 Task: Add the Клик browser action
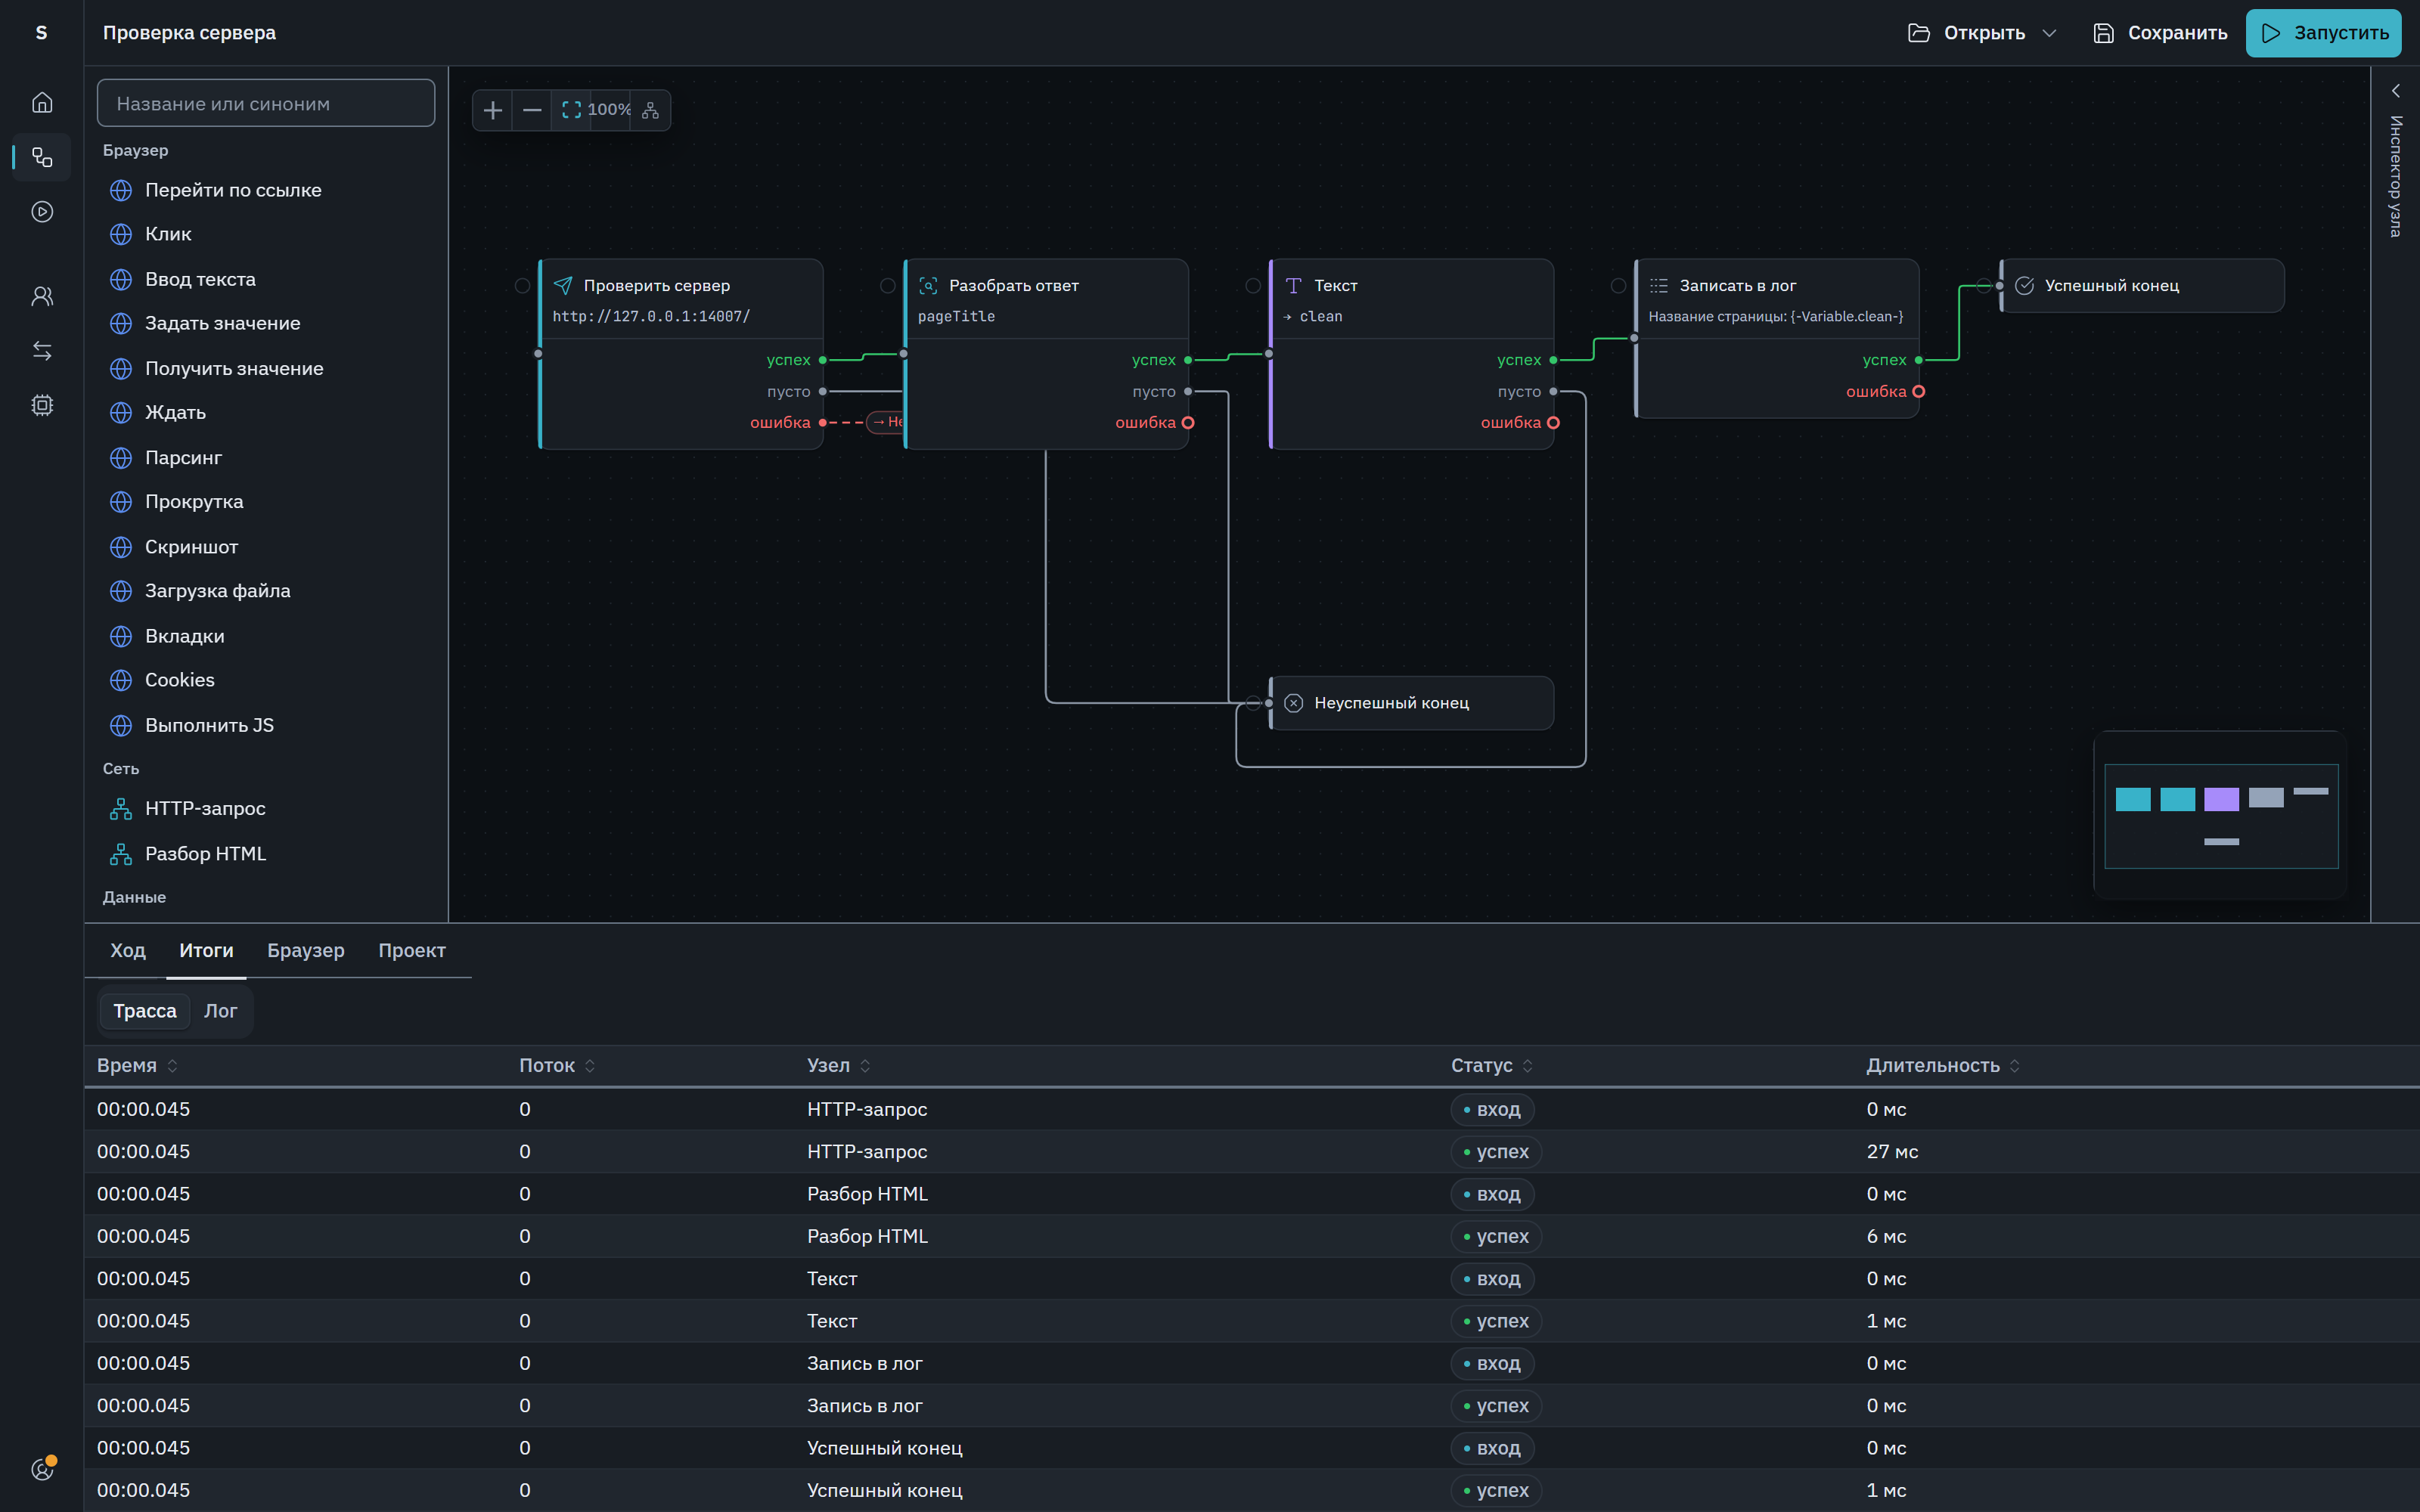265,234
